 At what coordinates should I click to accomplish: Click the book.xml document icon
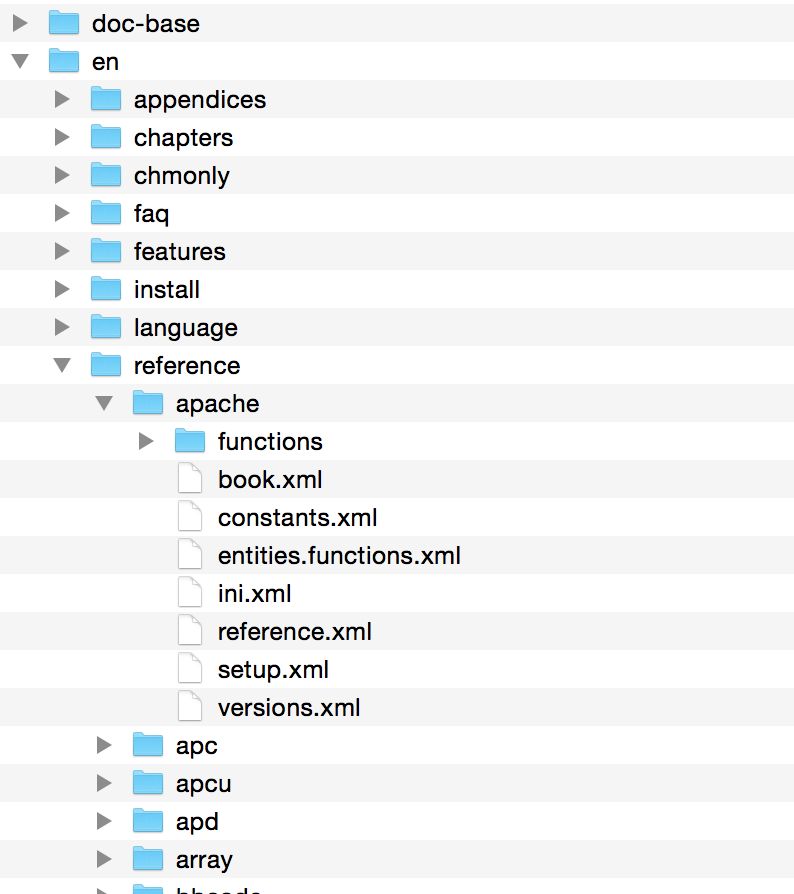(x=190, y=479)
